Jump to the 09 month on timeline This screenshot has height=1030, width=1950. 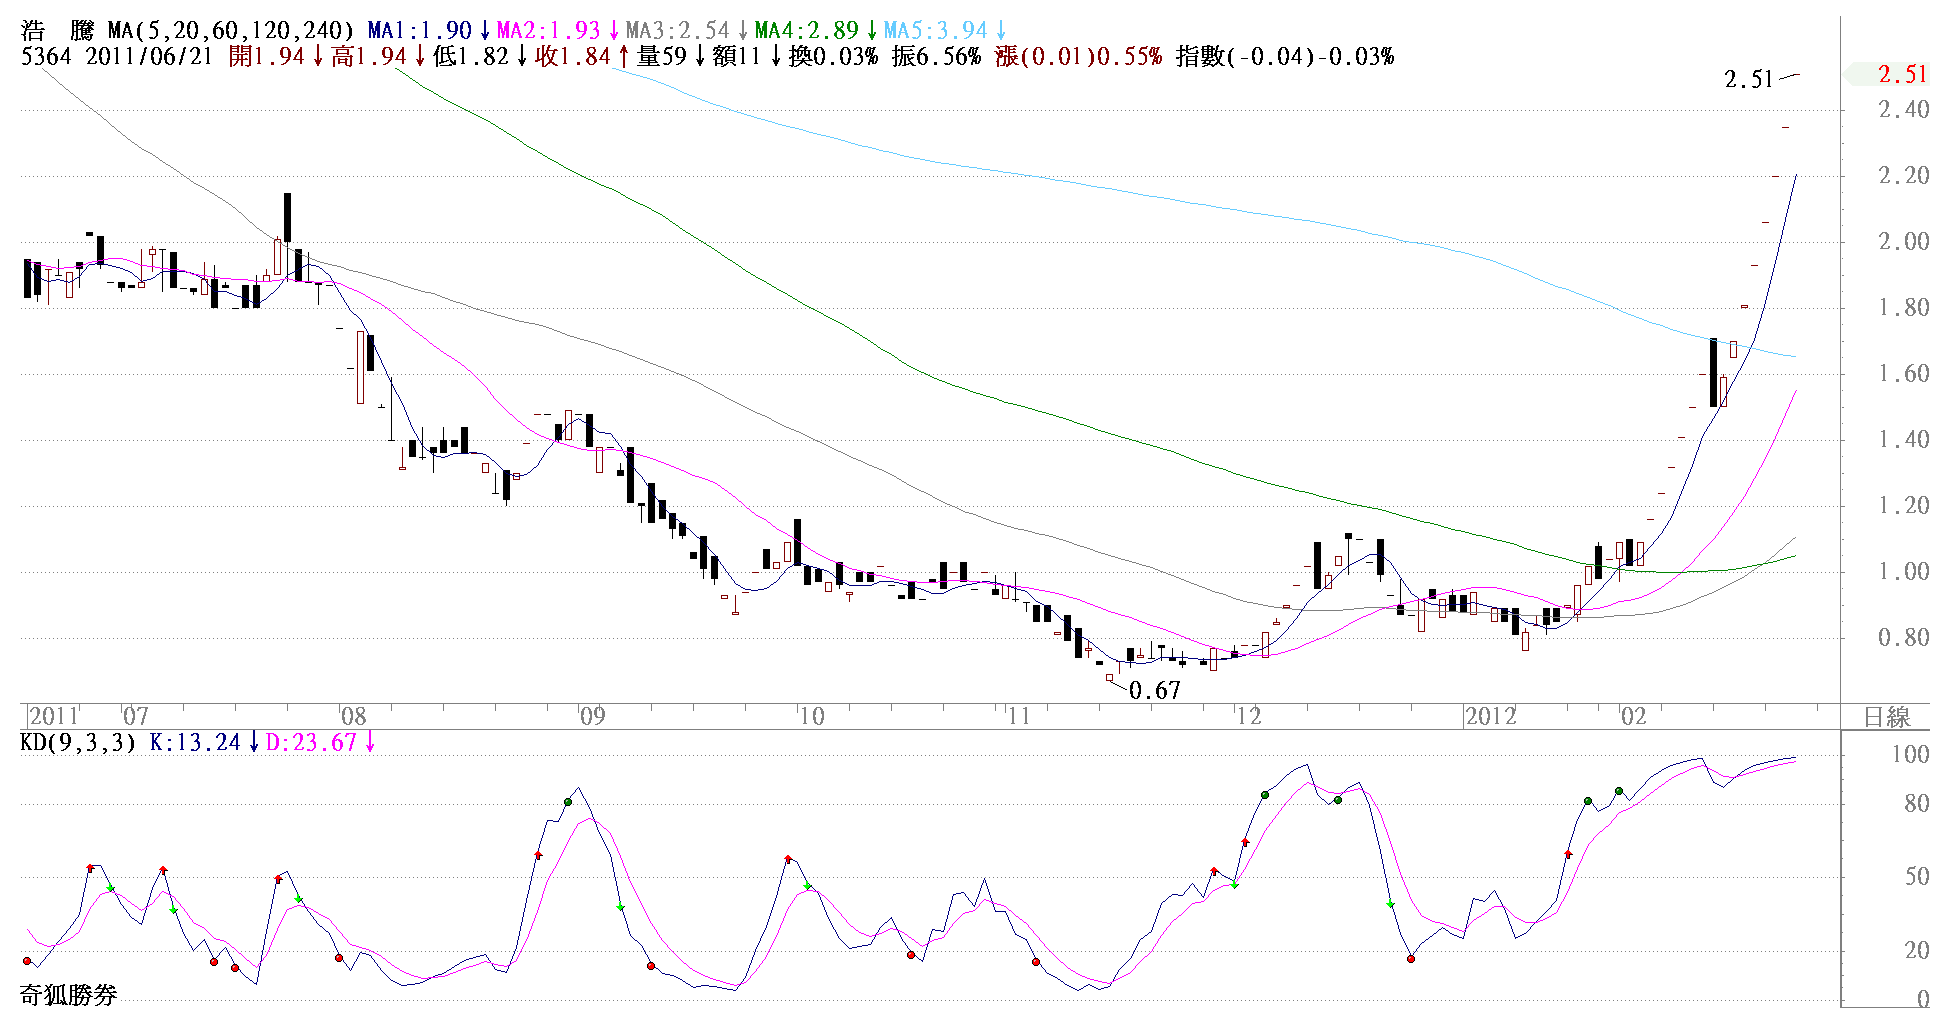(592, 717)
